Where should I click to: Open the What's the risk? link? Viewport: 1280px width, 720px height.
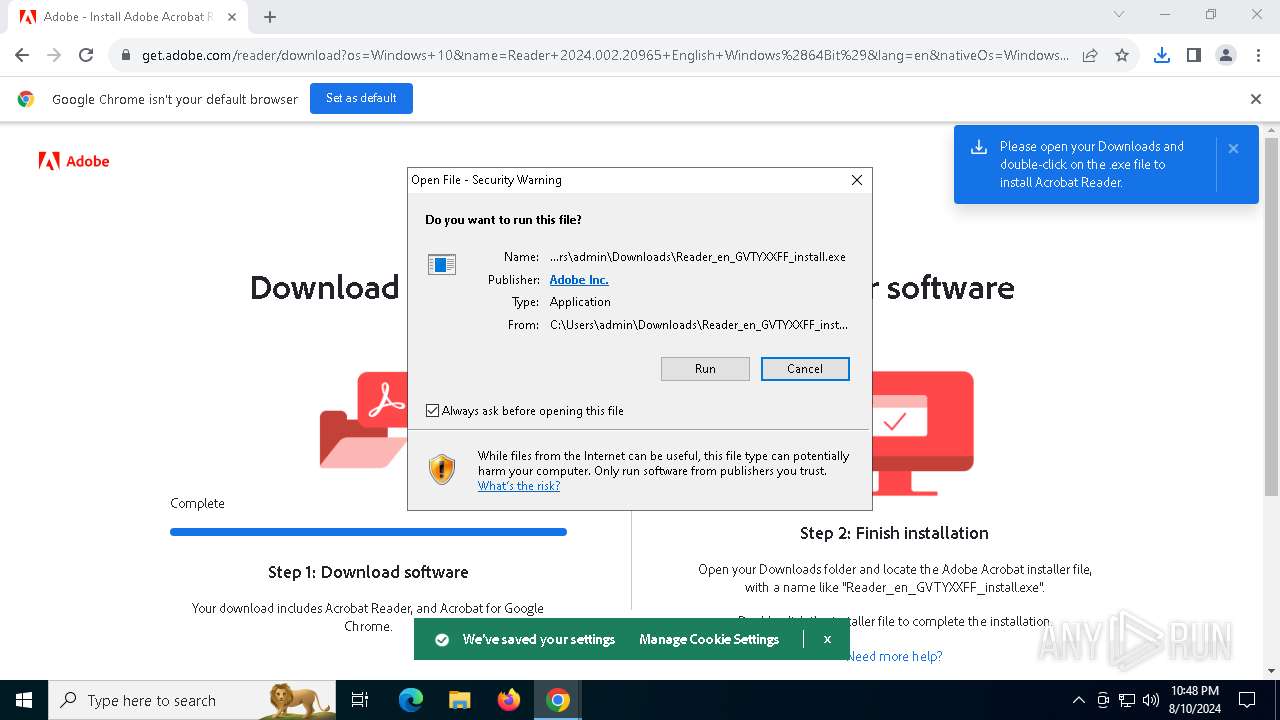pyautogui.click(x=519, y=486)
